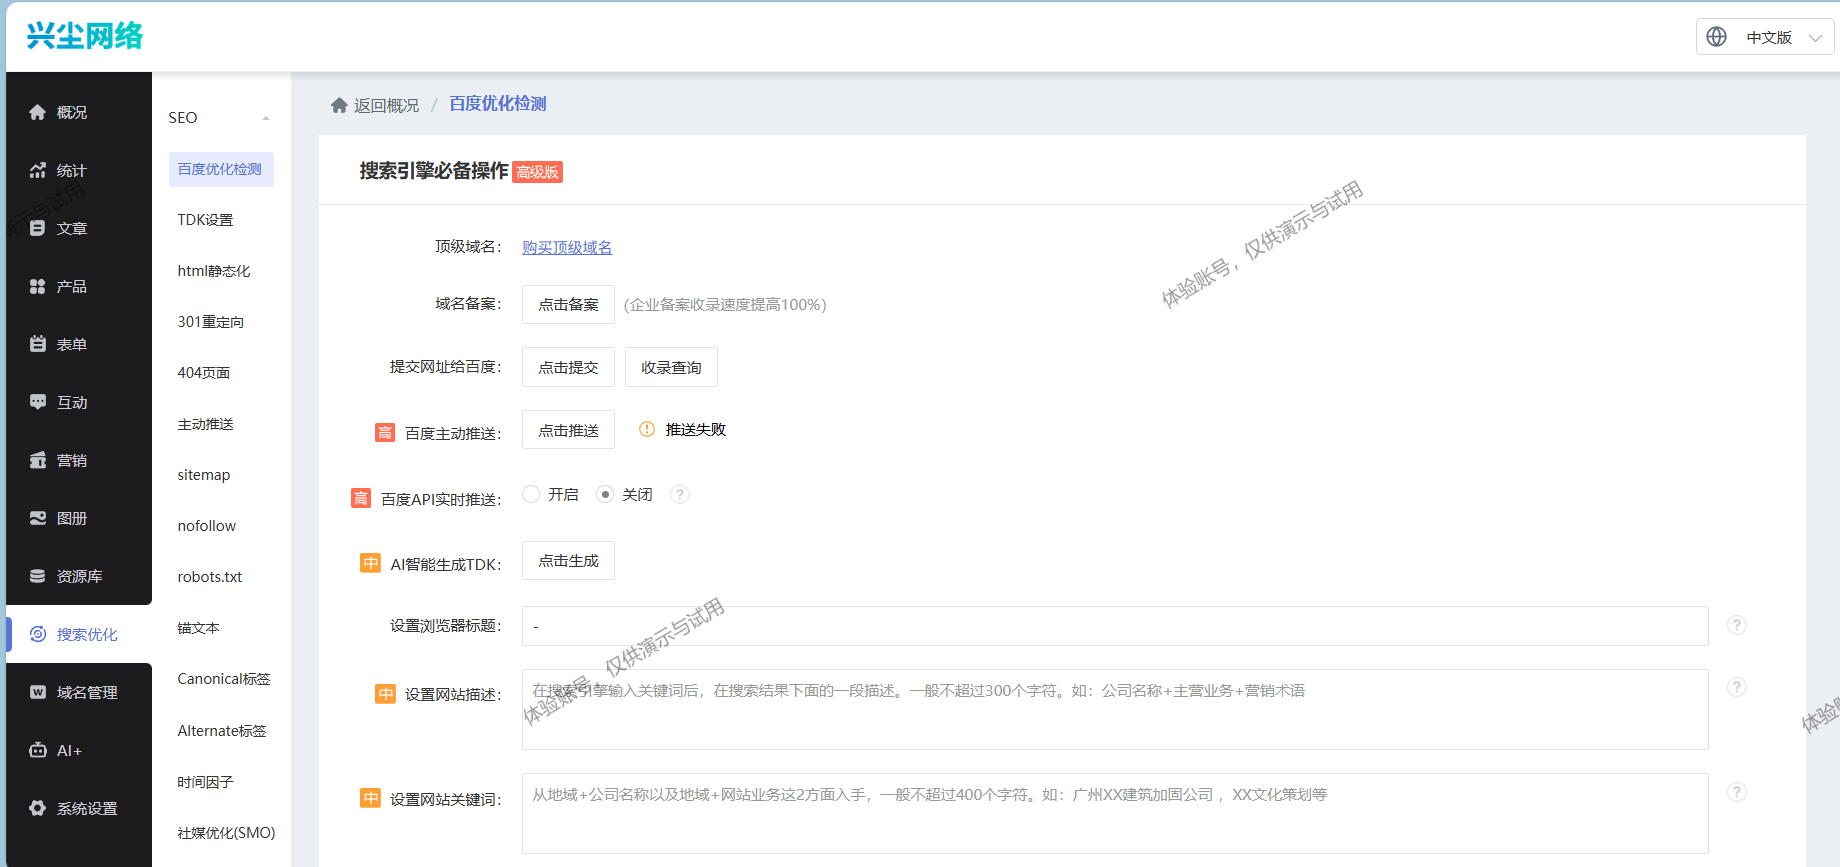Click the 资源库 database icon
This screenshot has height=867, width=1840.
pos(38,576)
